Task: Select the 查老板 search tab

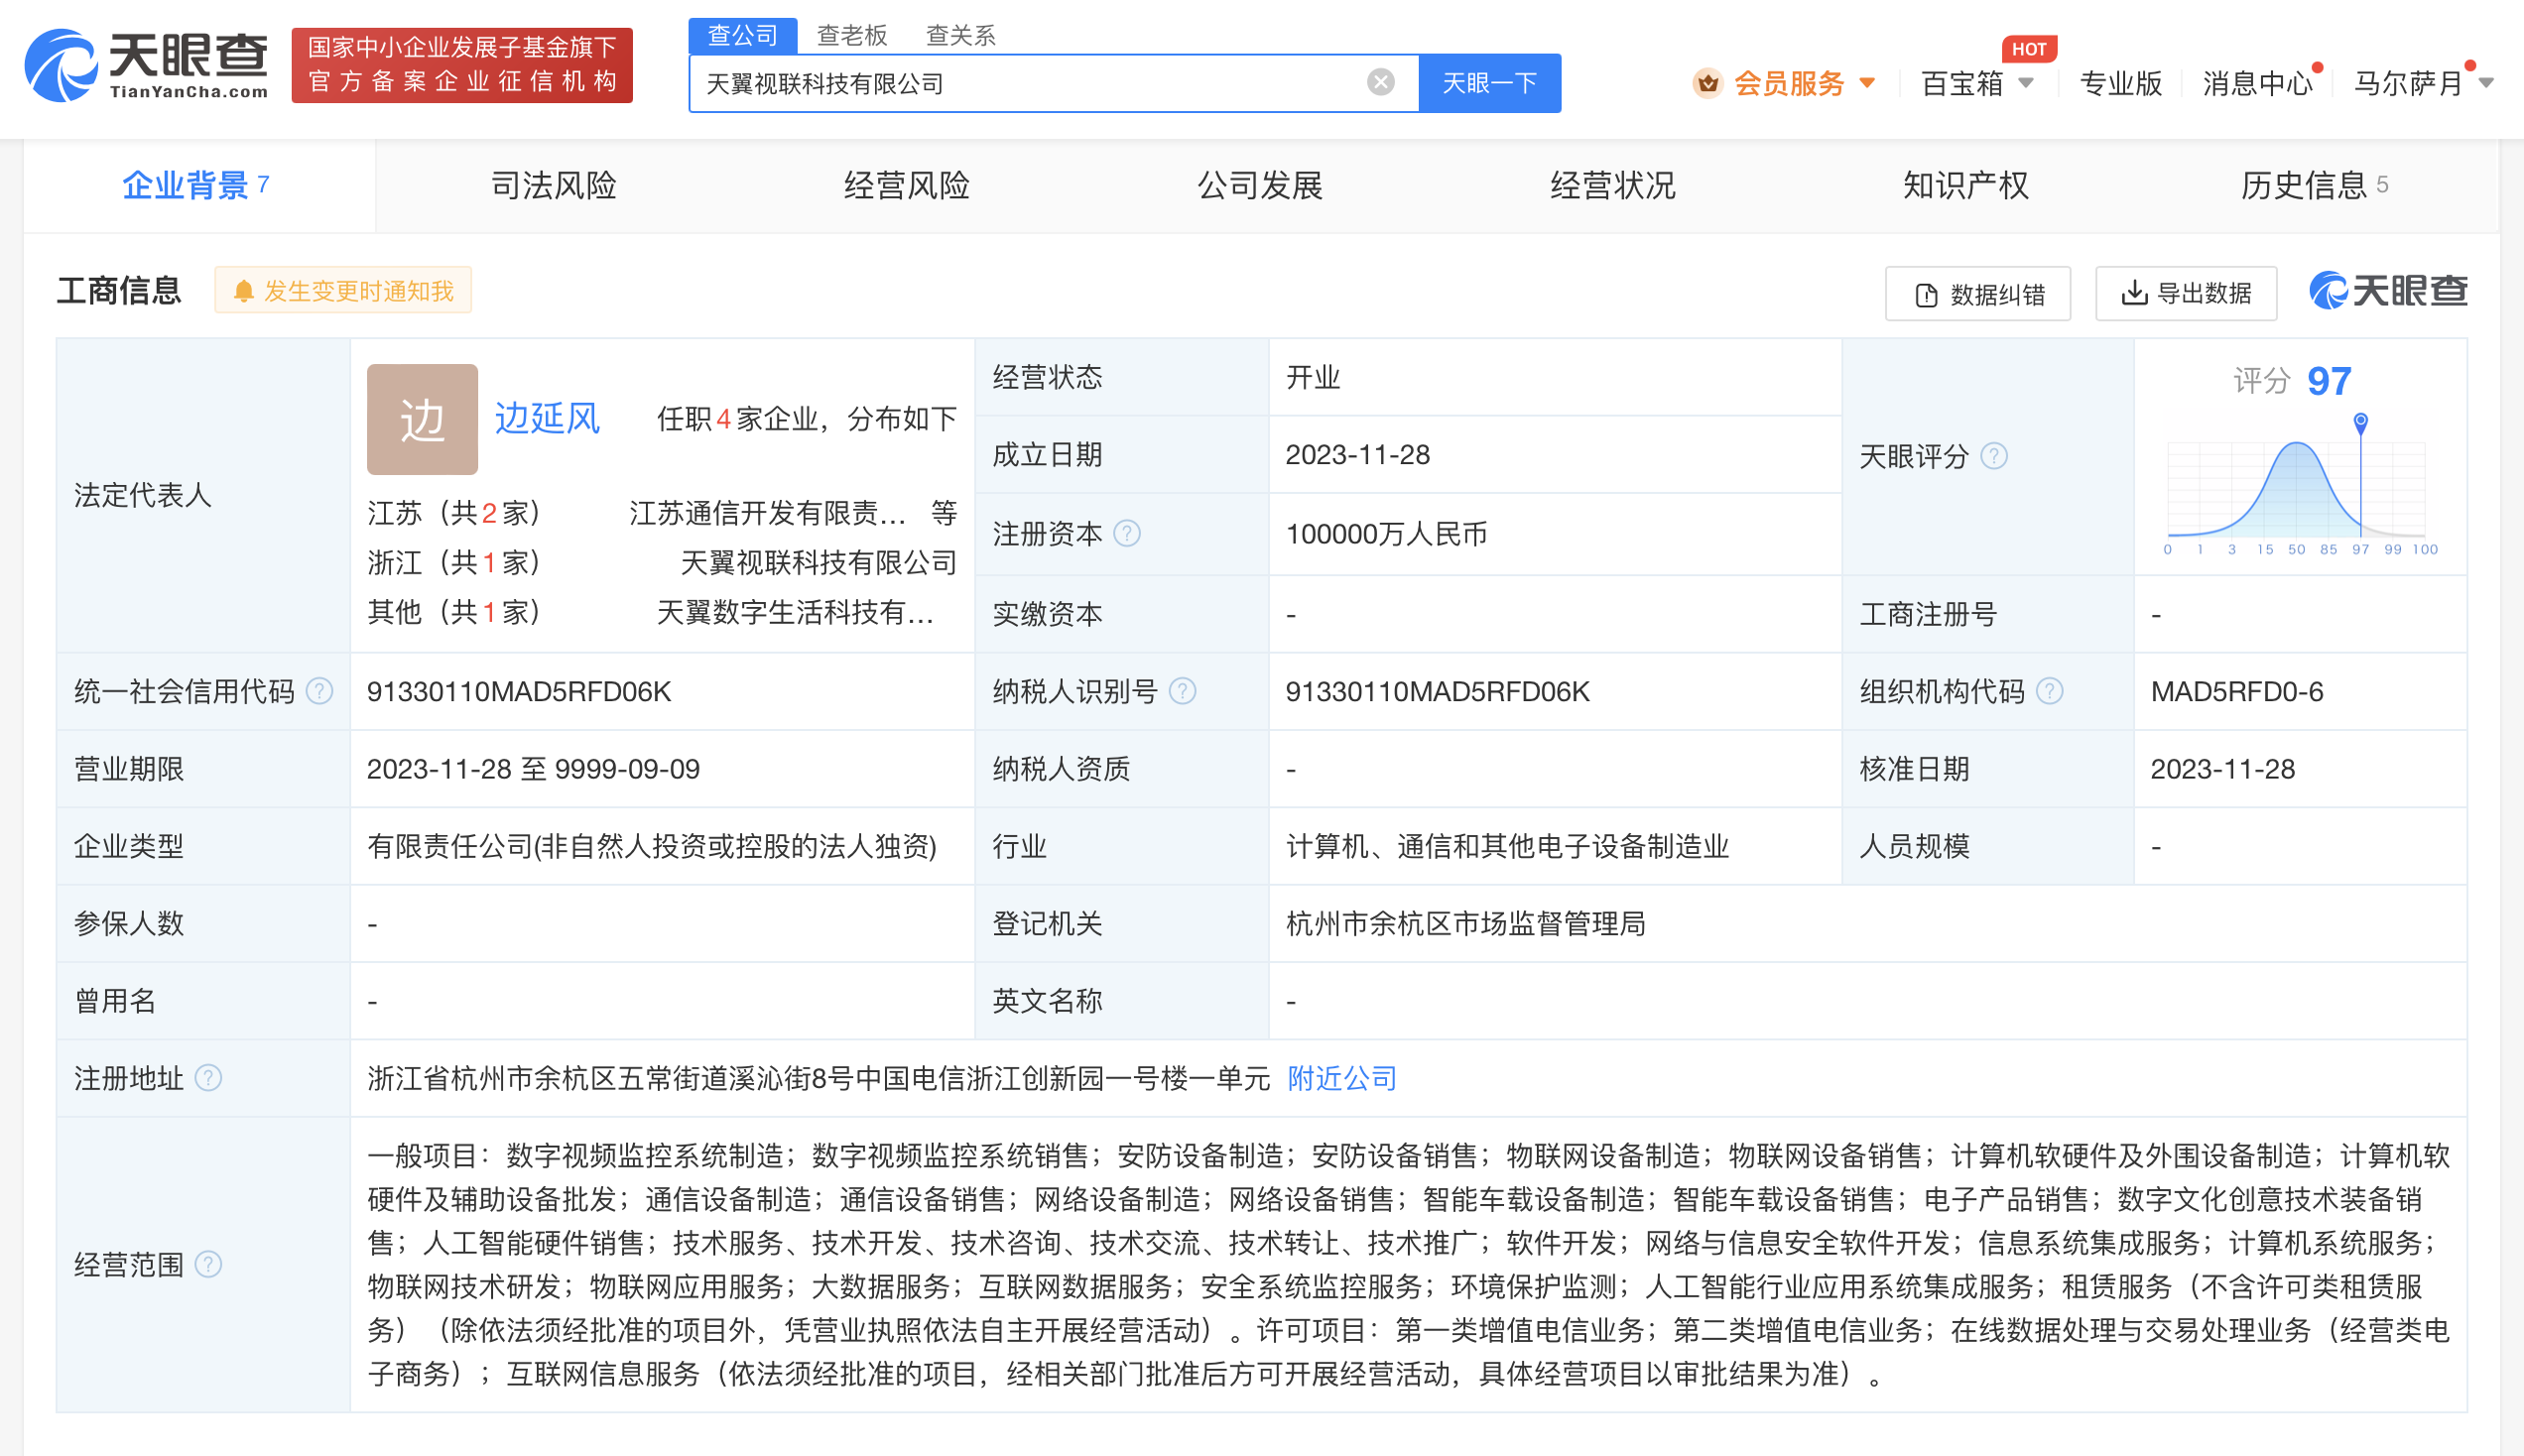Action: coord(852,36)
